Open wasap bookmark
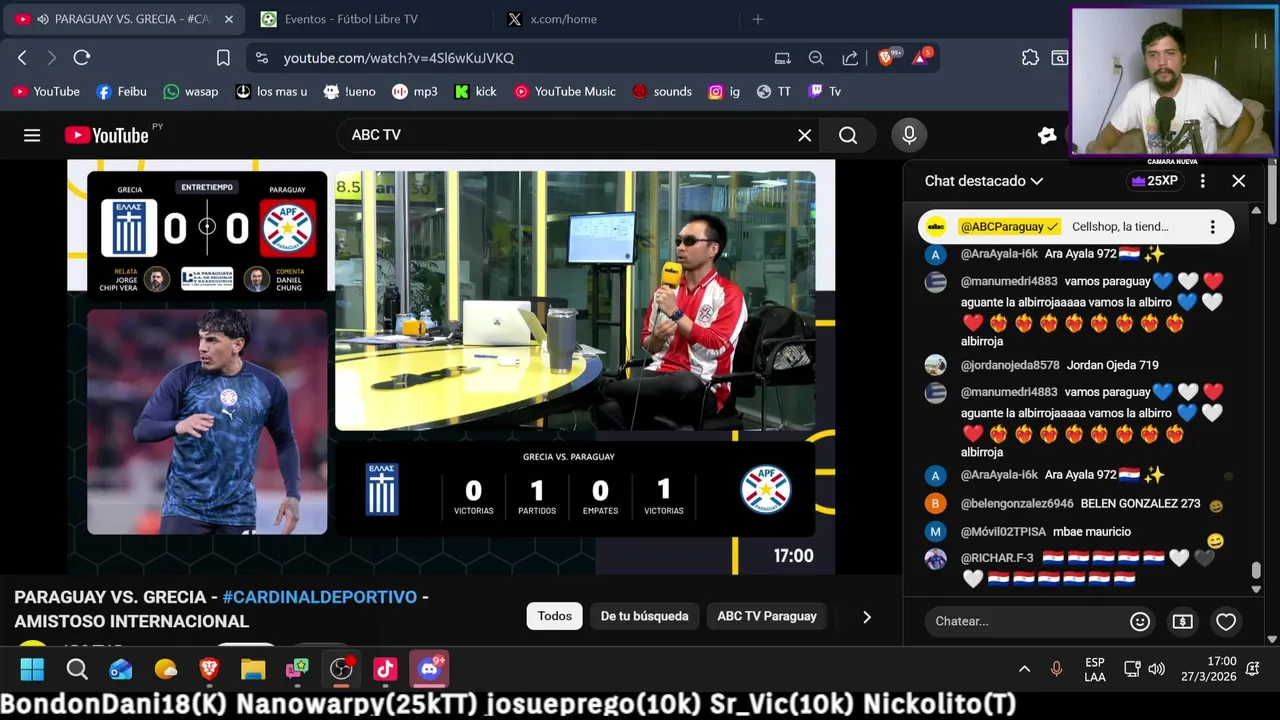This screenshot has height=720, width=1280. click(190, 91)
